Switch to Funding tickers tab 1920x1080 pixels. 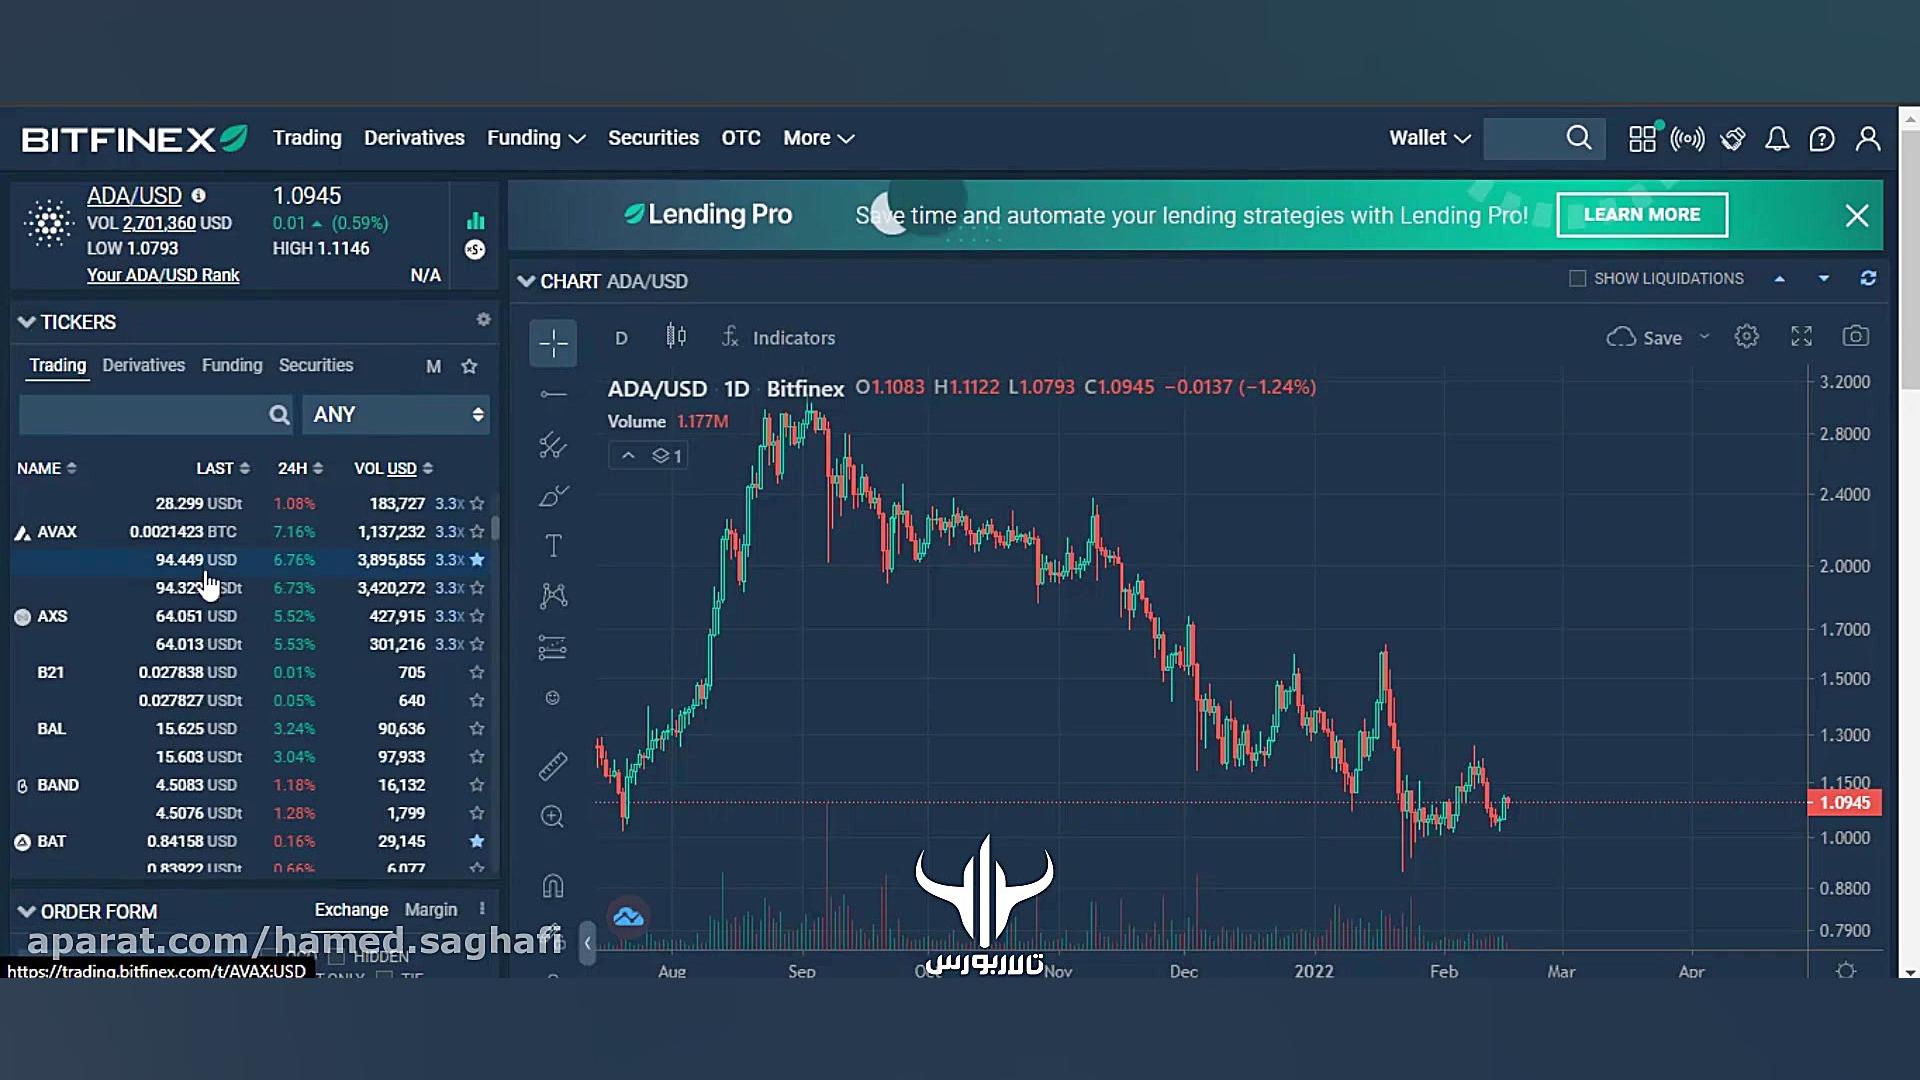tap(232, 365)
